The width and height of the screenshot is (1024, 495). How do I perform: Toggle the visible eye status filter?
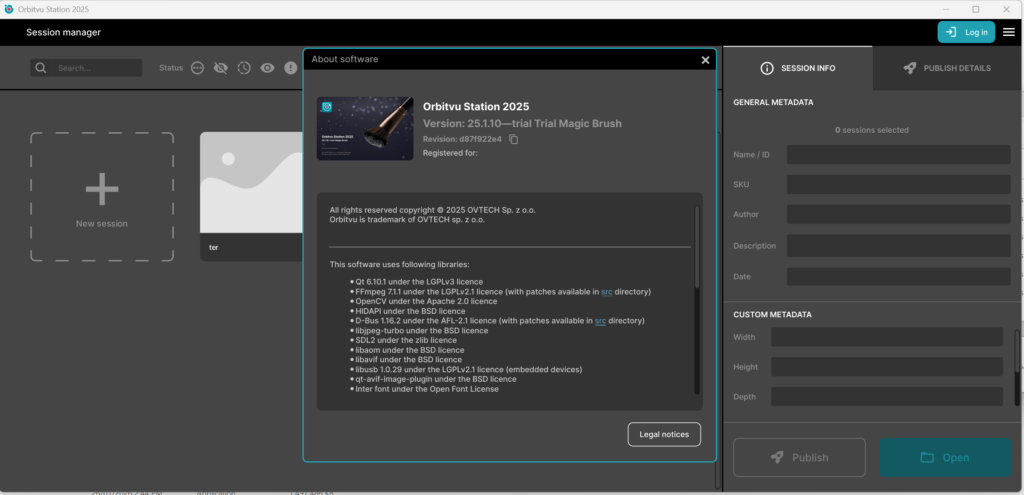pyautogui.click(x=267, y=68)
